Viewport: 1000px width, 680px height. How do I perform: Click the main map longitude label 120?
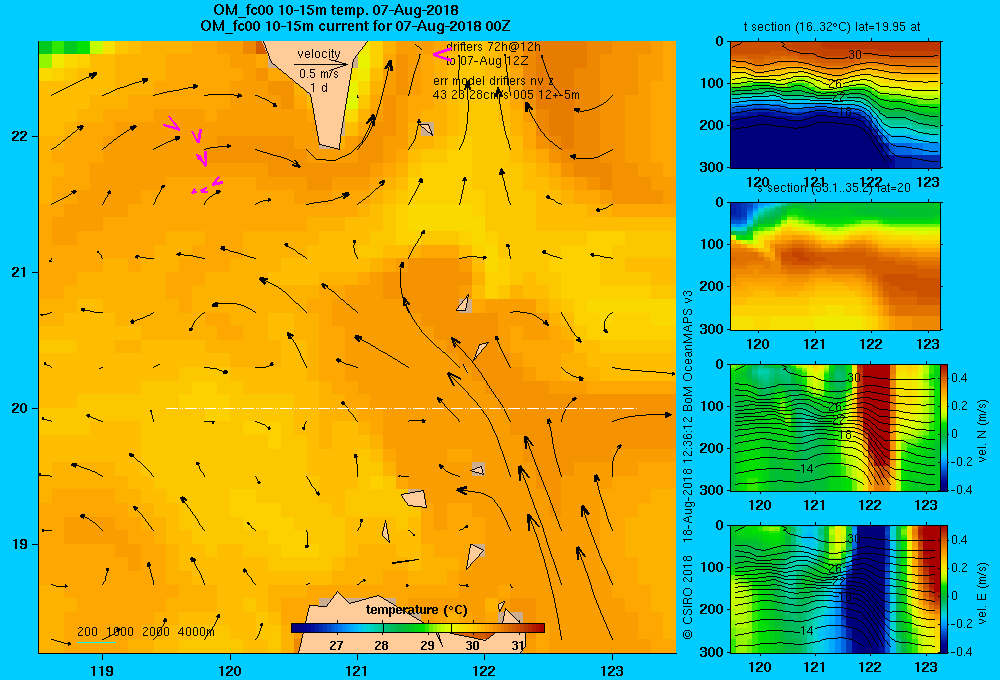pyautogui.click(x=230, y=670)
